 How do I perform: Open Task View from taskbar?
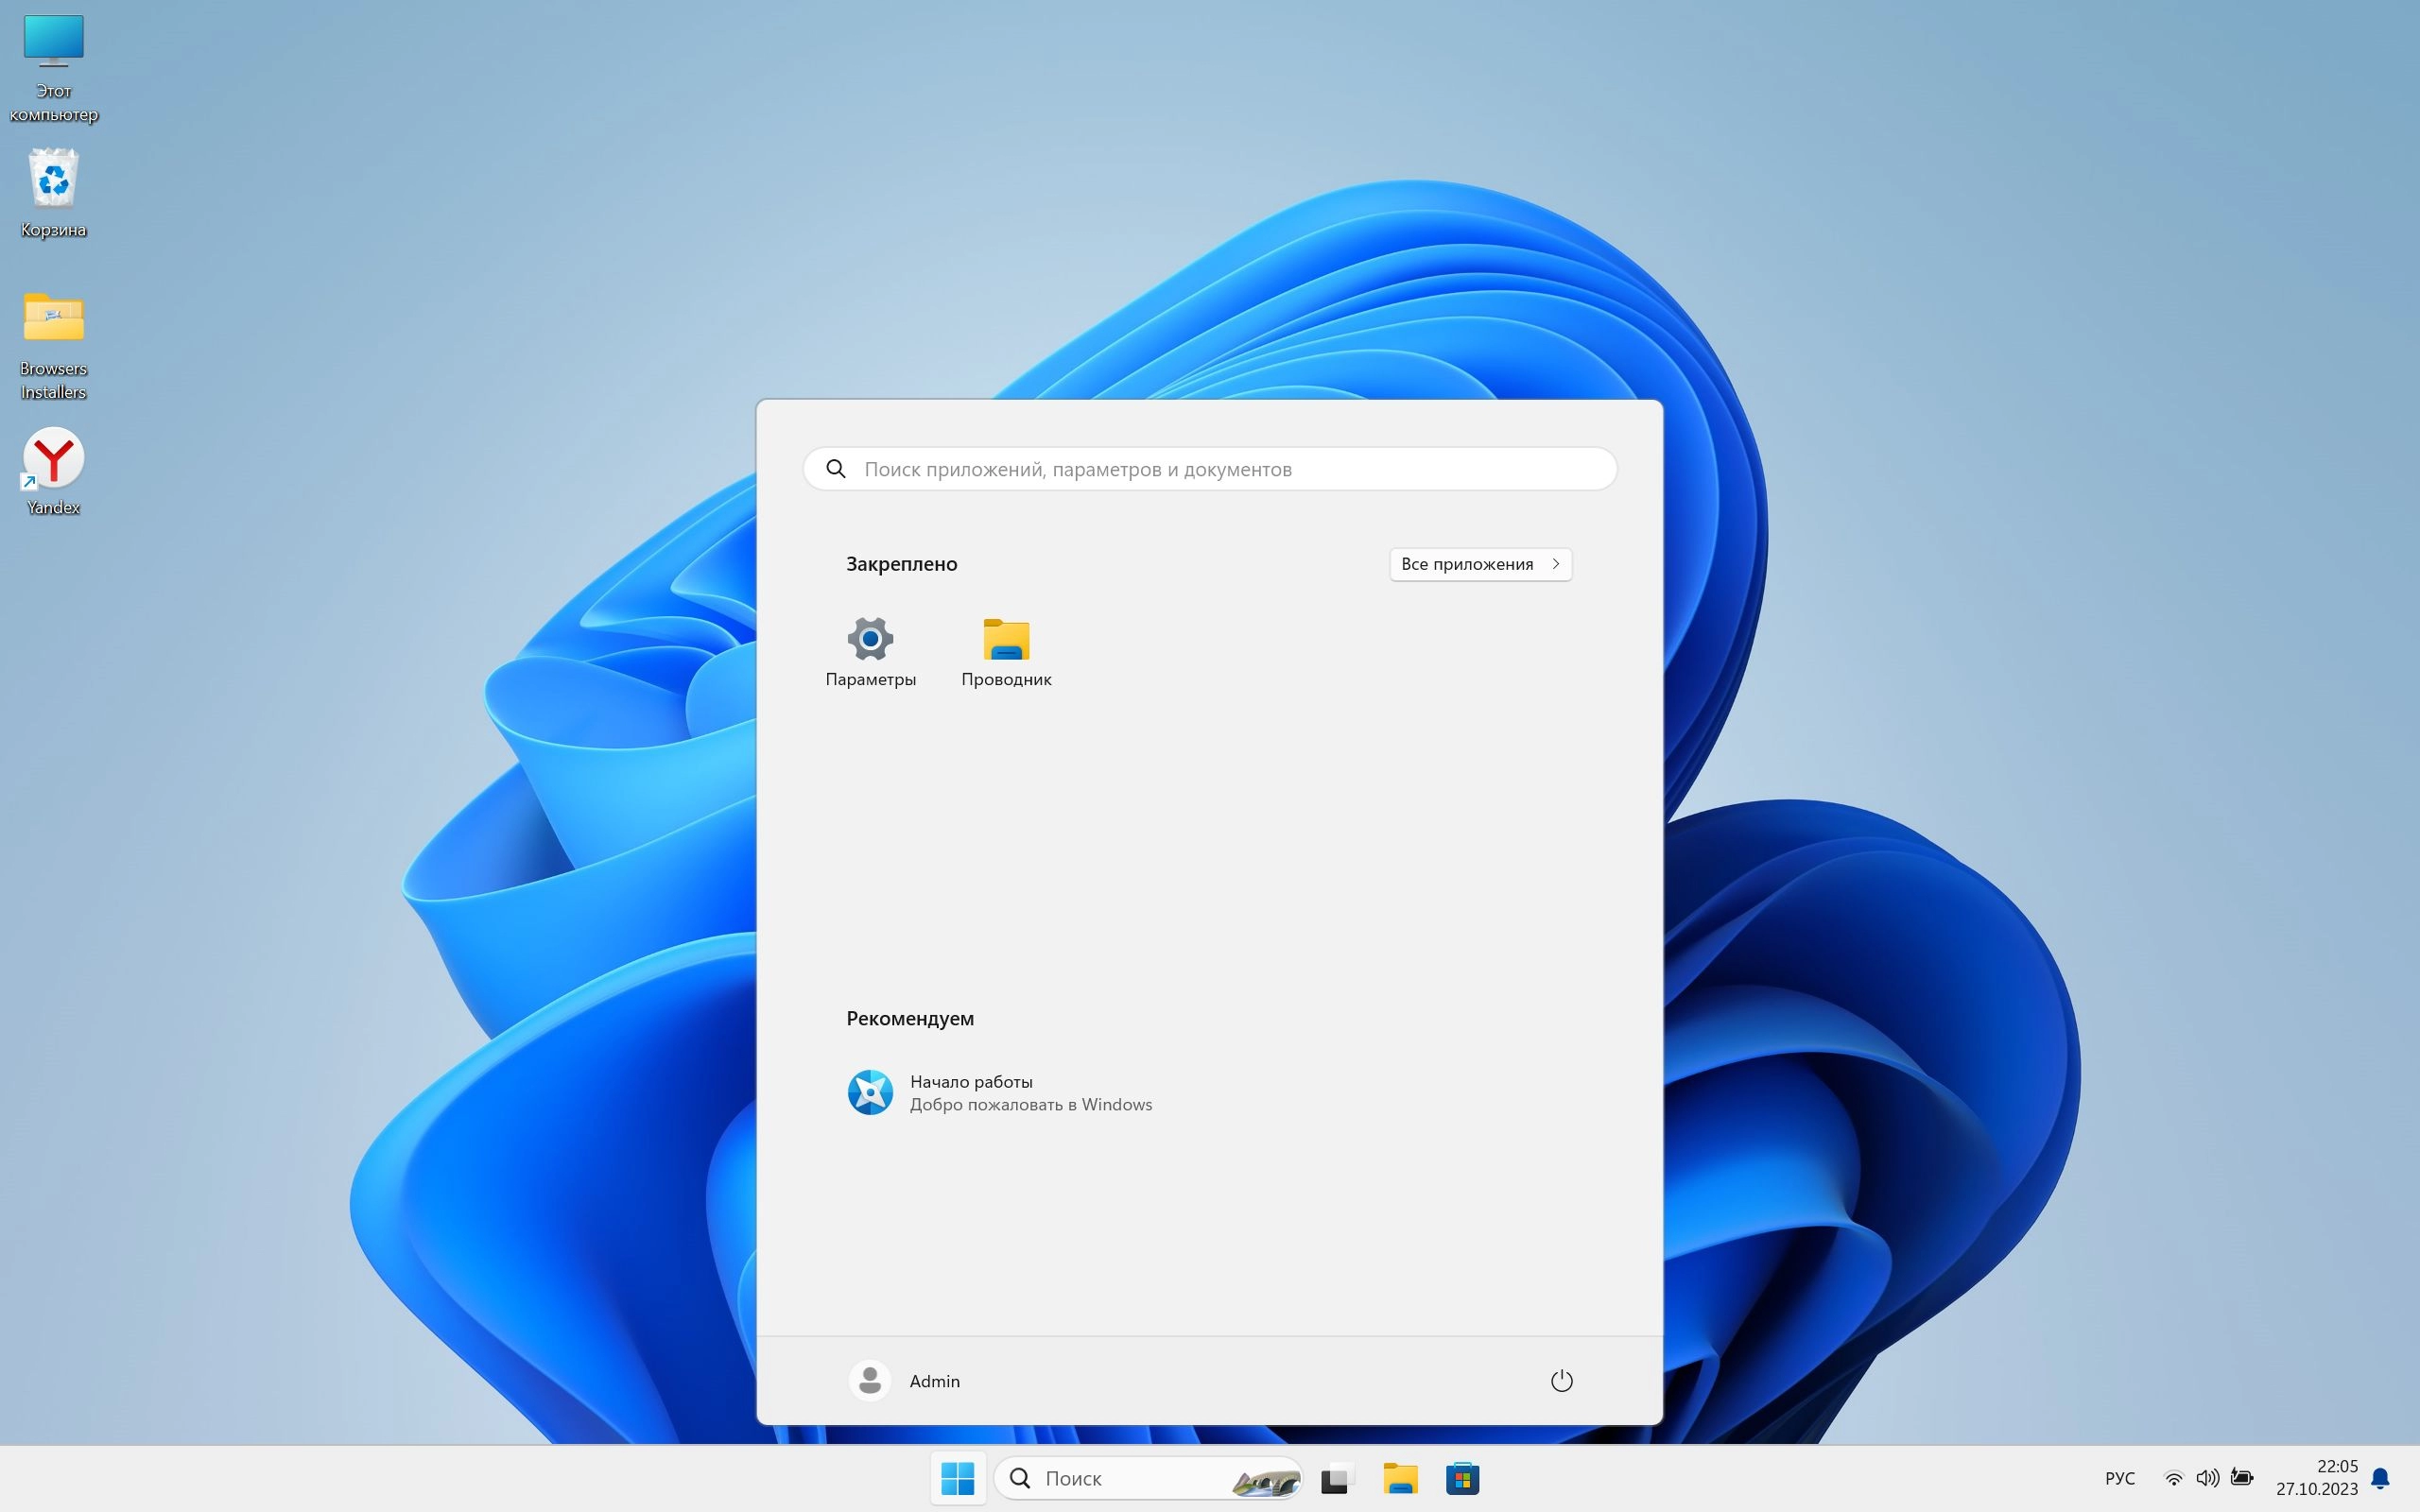[1336, 1478]
